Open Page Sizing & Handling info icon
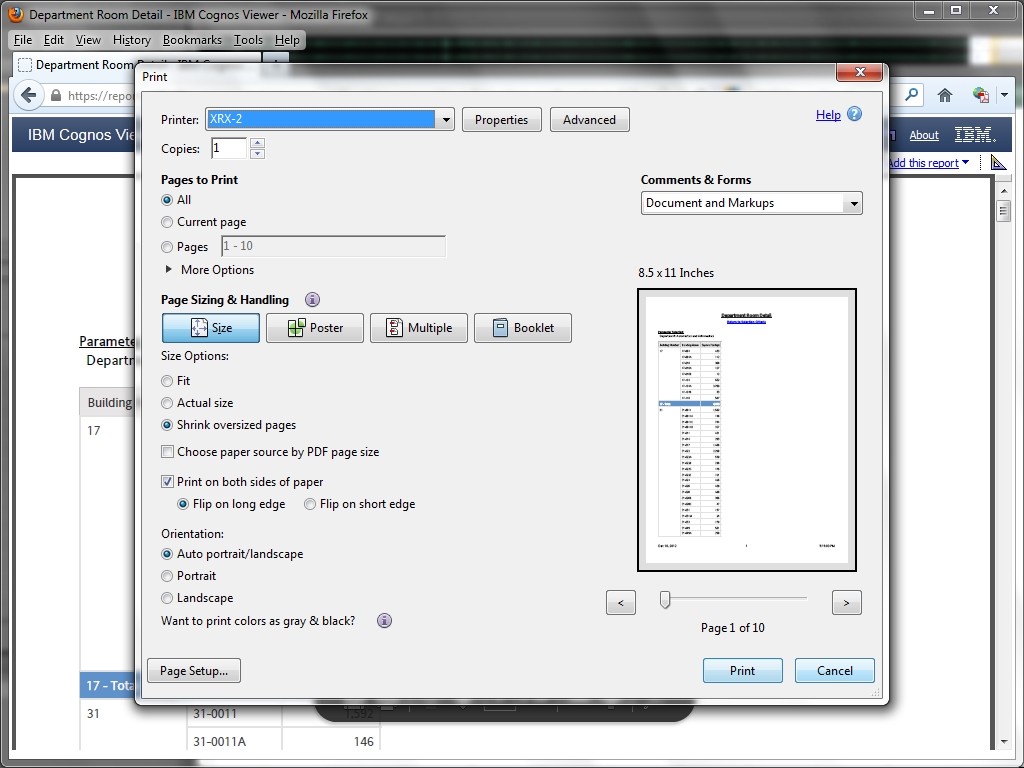This screenshot has width=1024, height=768. 312,300
